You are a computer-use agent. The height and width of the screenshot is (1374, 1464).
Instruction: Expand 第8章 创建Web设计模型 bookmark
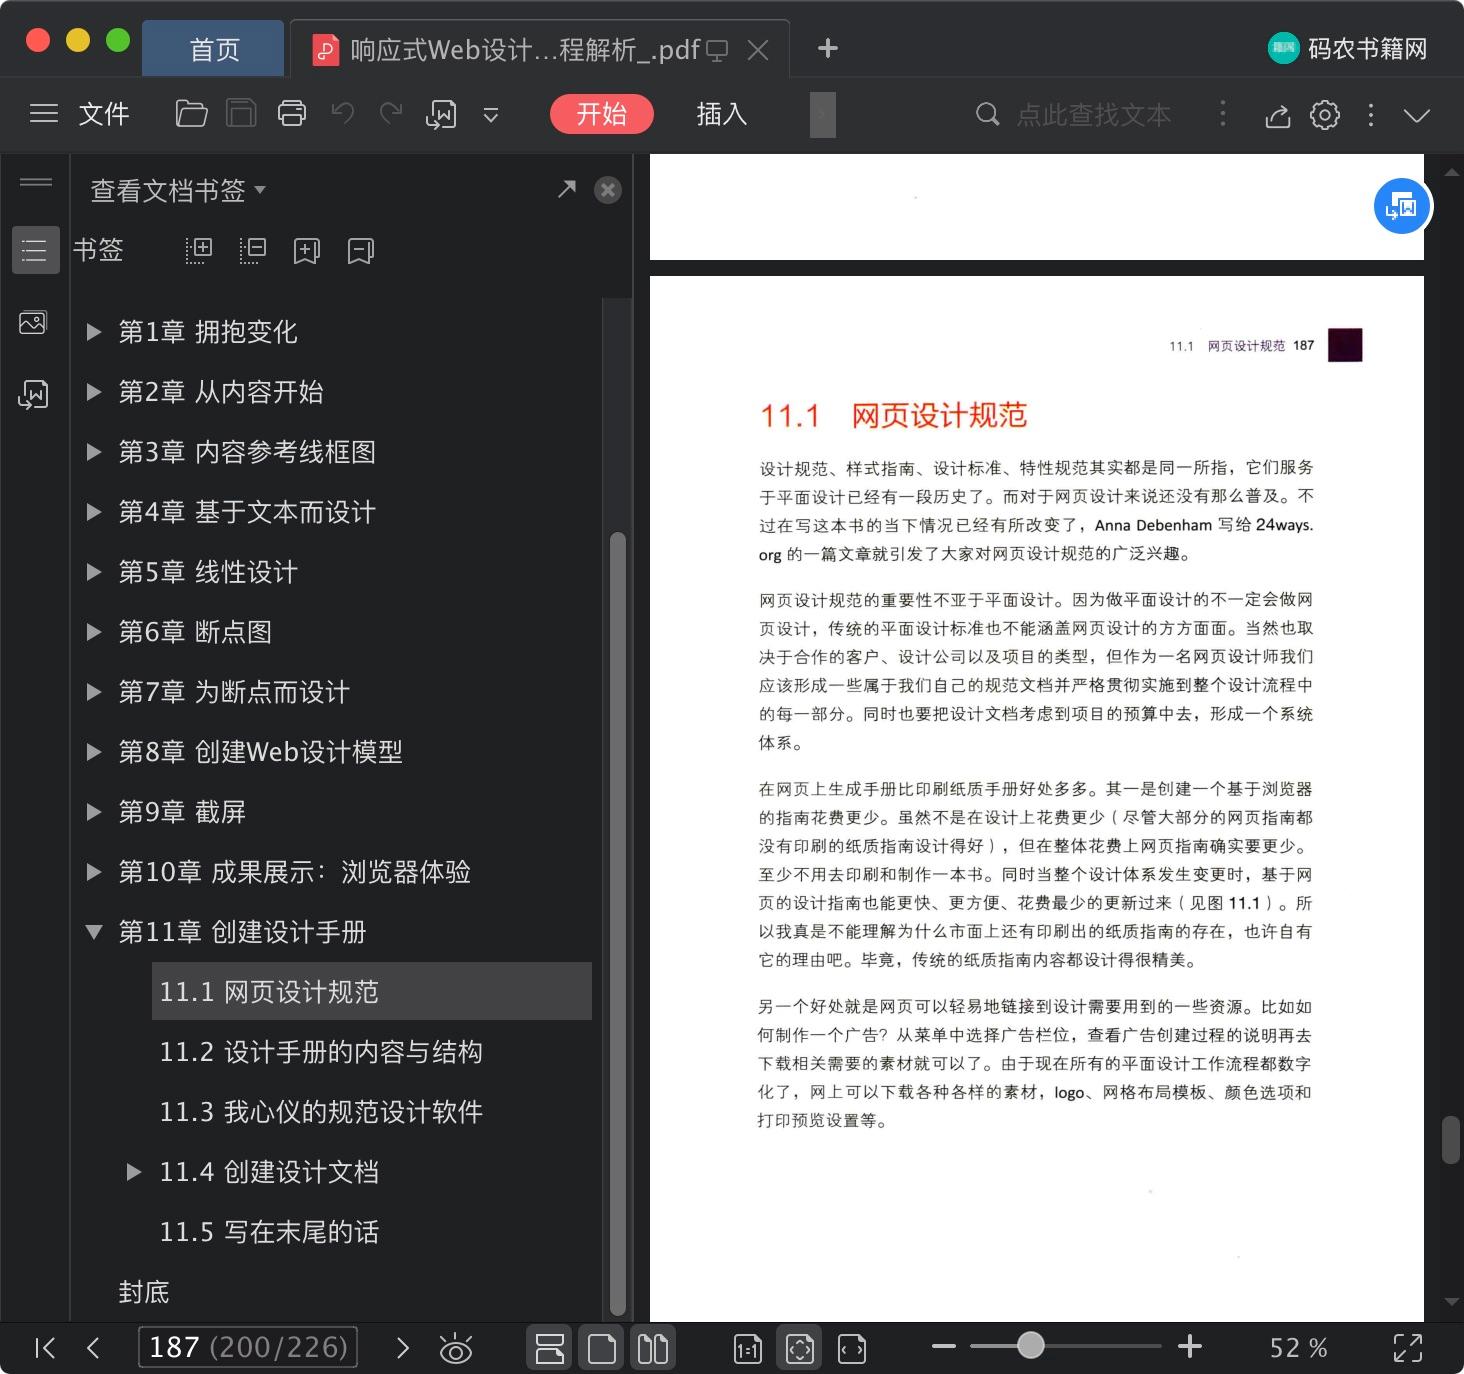tap(94, 752)
